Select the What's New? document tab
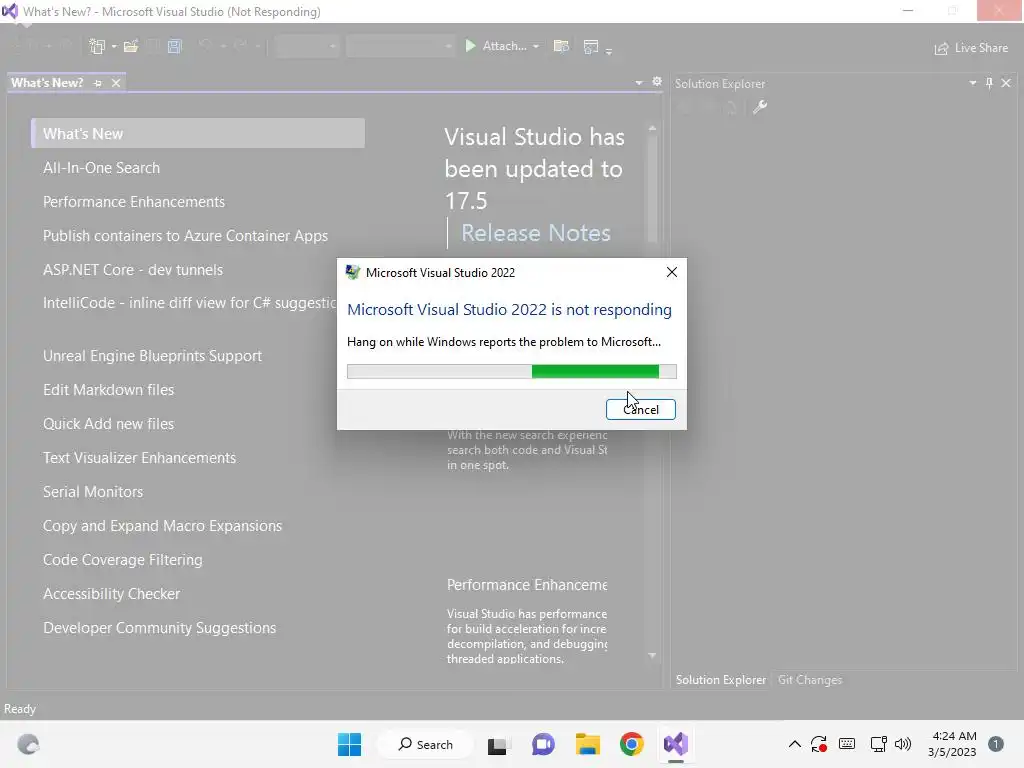1024x768 pixels. [47, 83]
